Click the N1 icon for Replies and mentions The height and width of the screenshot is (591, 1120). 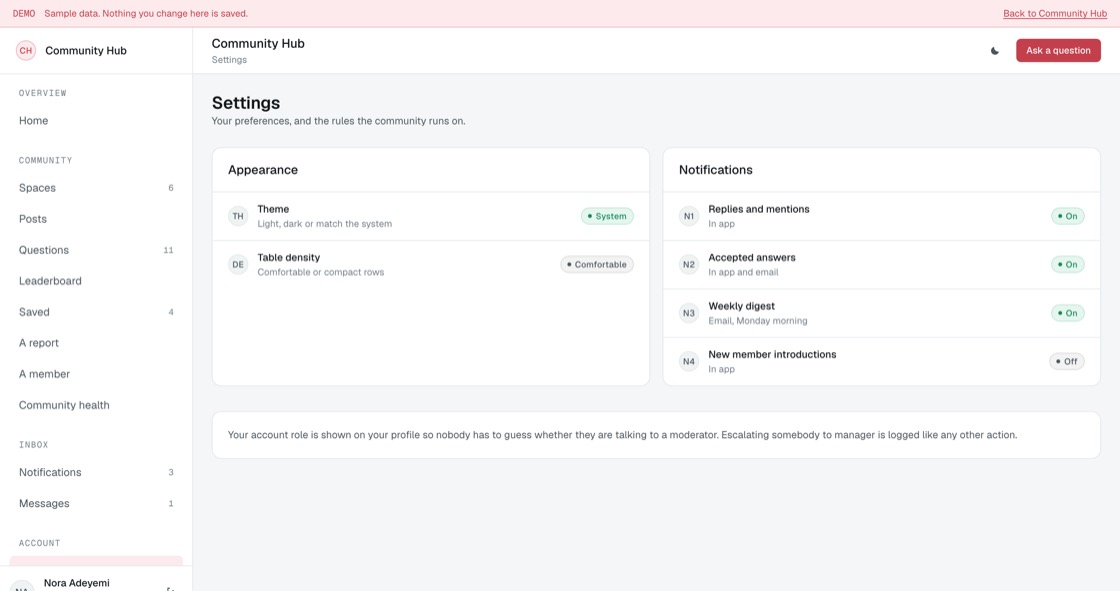[689, 216]
